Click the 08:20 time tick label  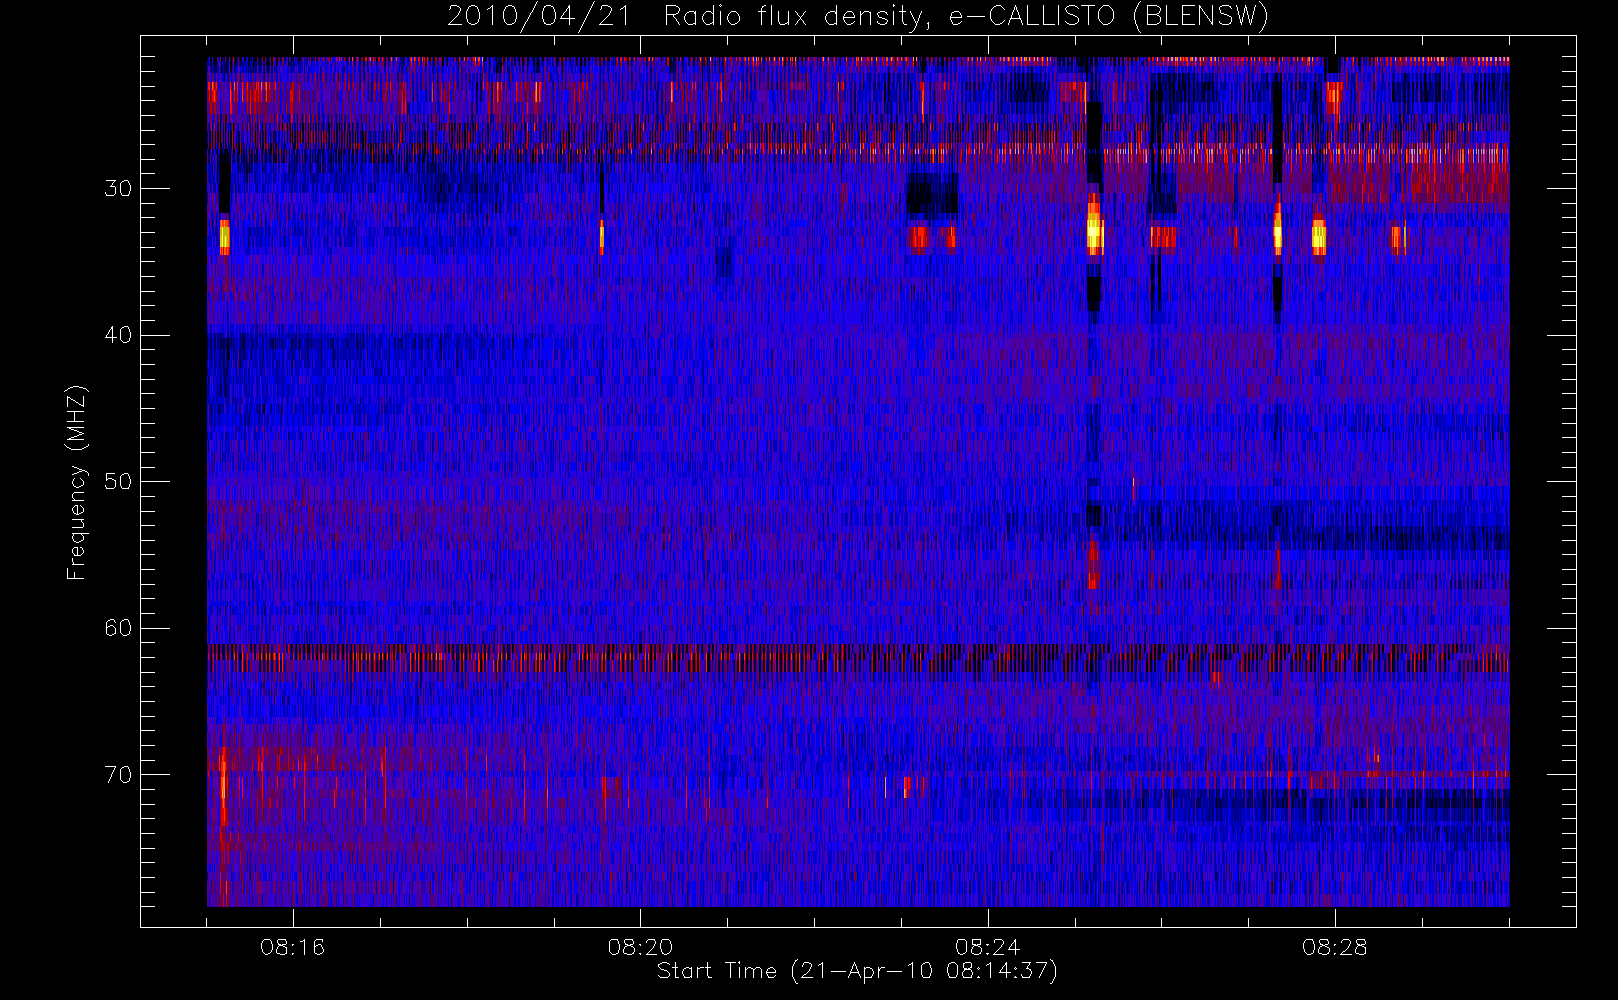[x=640, y=947]
